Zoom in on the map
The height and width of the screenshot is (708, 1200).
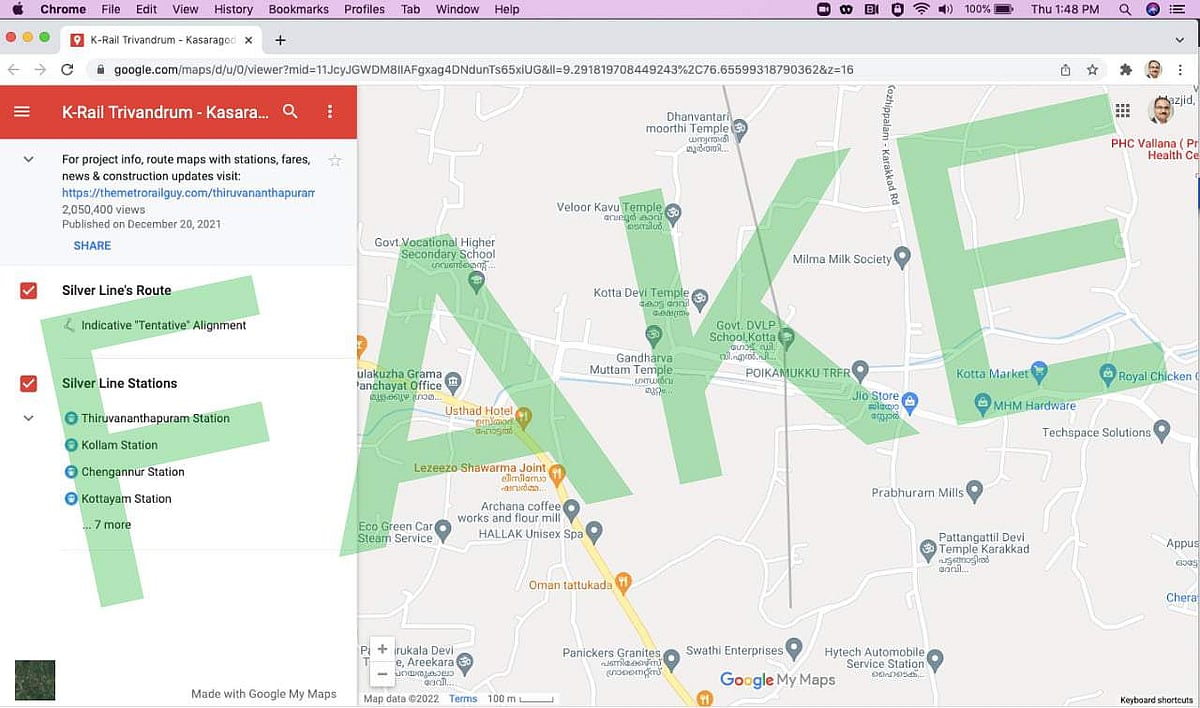382,649
